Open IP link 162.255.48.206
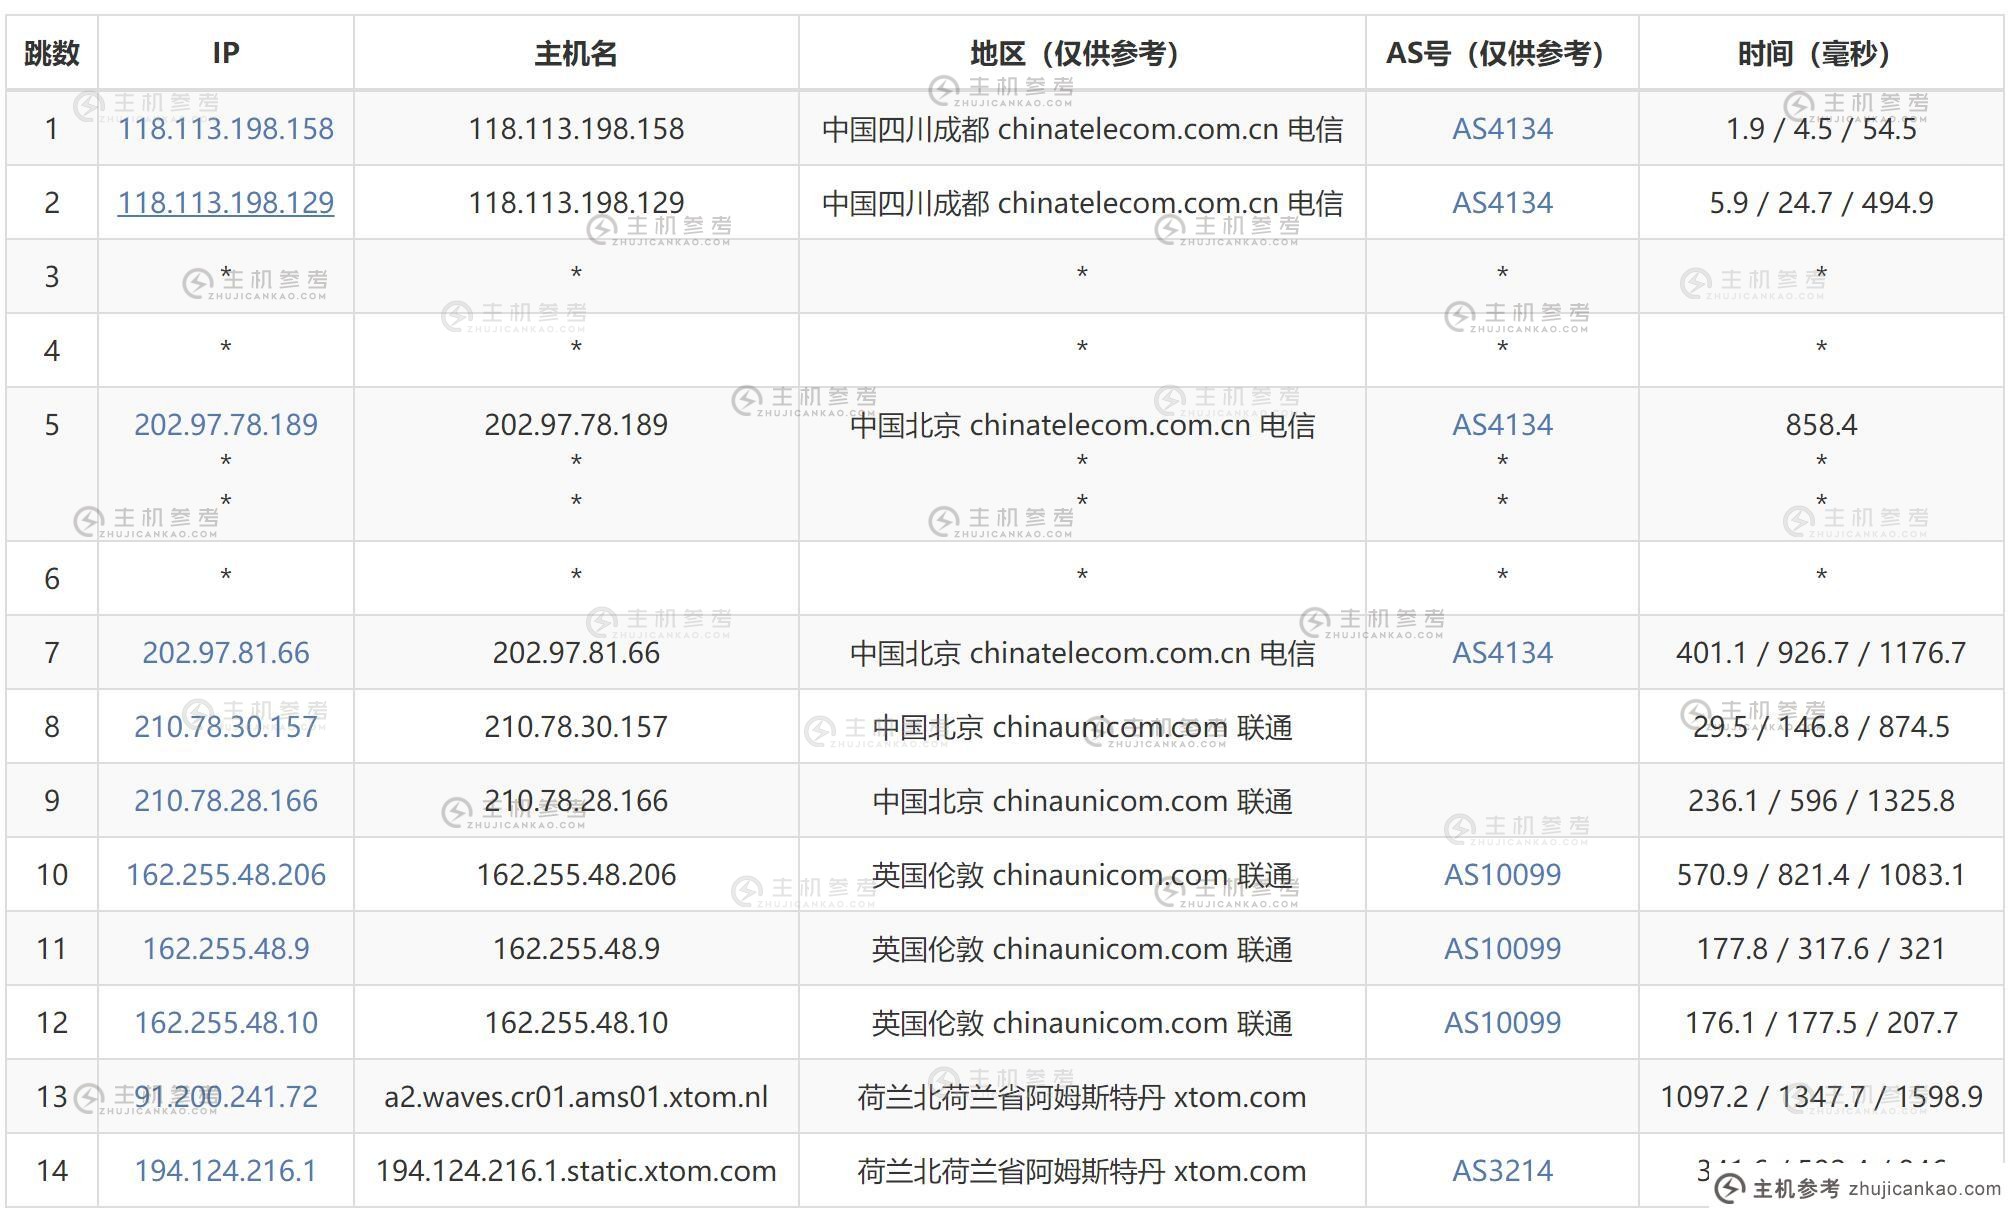This screenshot has height=1213, width=2009. (226, 875)
